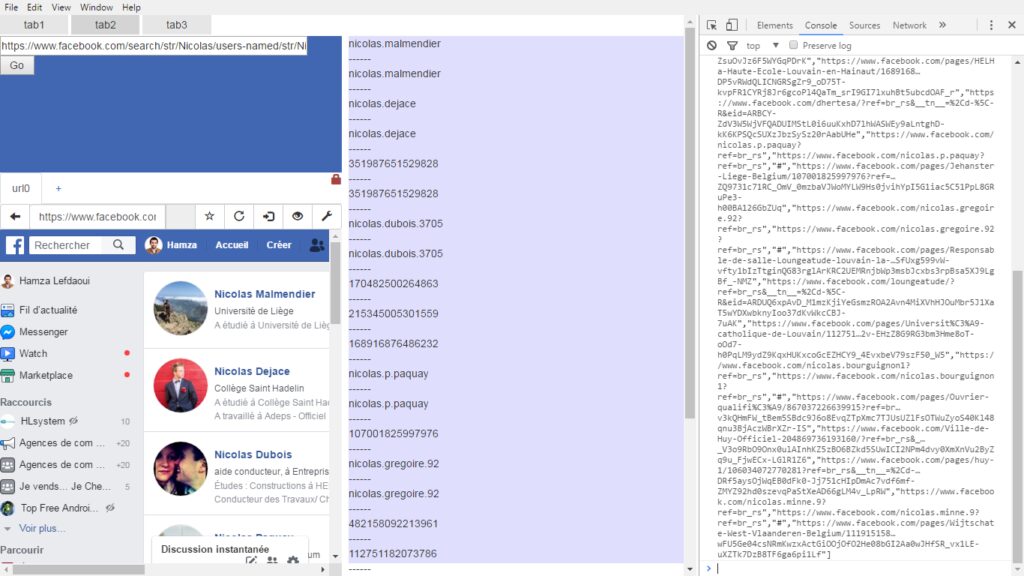1024x576 pixels.
Task: Reload the page with refresh icon
Action: 239,216
